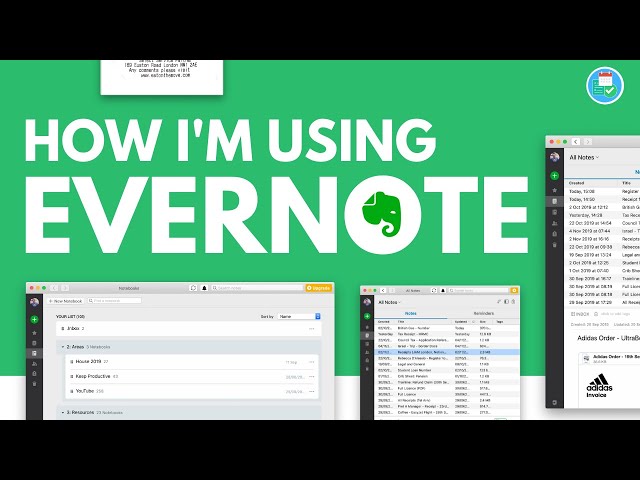Viewport: 640px width, 480px height.
Task: Sort by Created column in middle window
Action: coord(385,322)
